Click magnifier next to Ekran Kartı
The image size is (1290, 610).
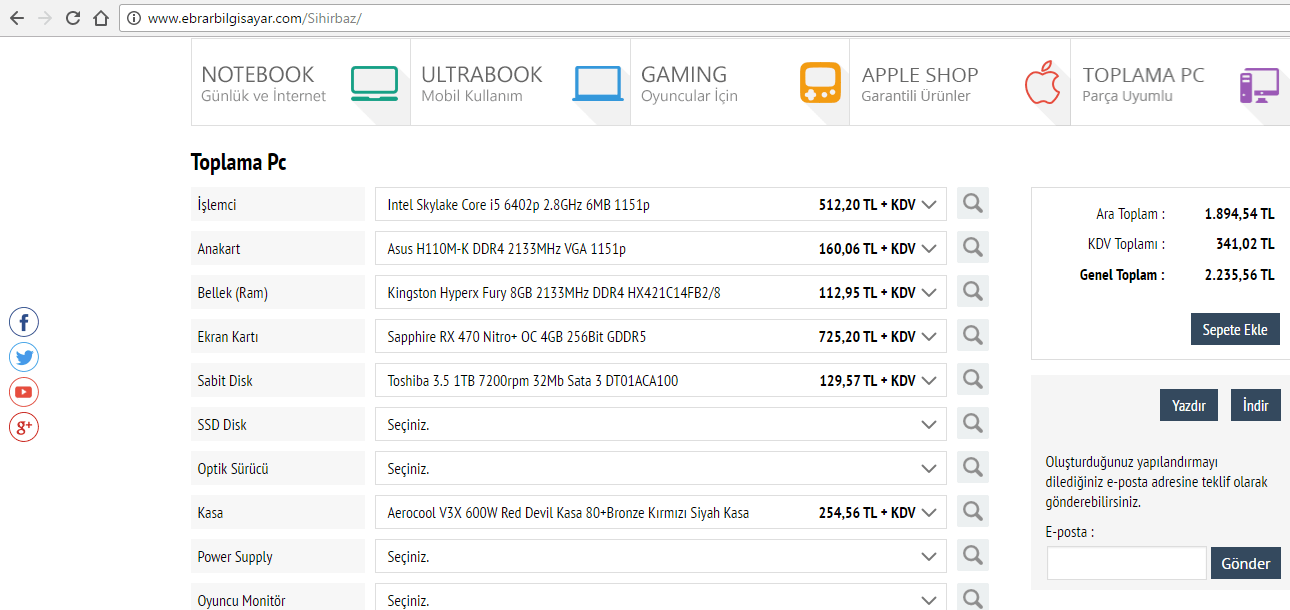click(973, 336)
